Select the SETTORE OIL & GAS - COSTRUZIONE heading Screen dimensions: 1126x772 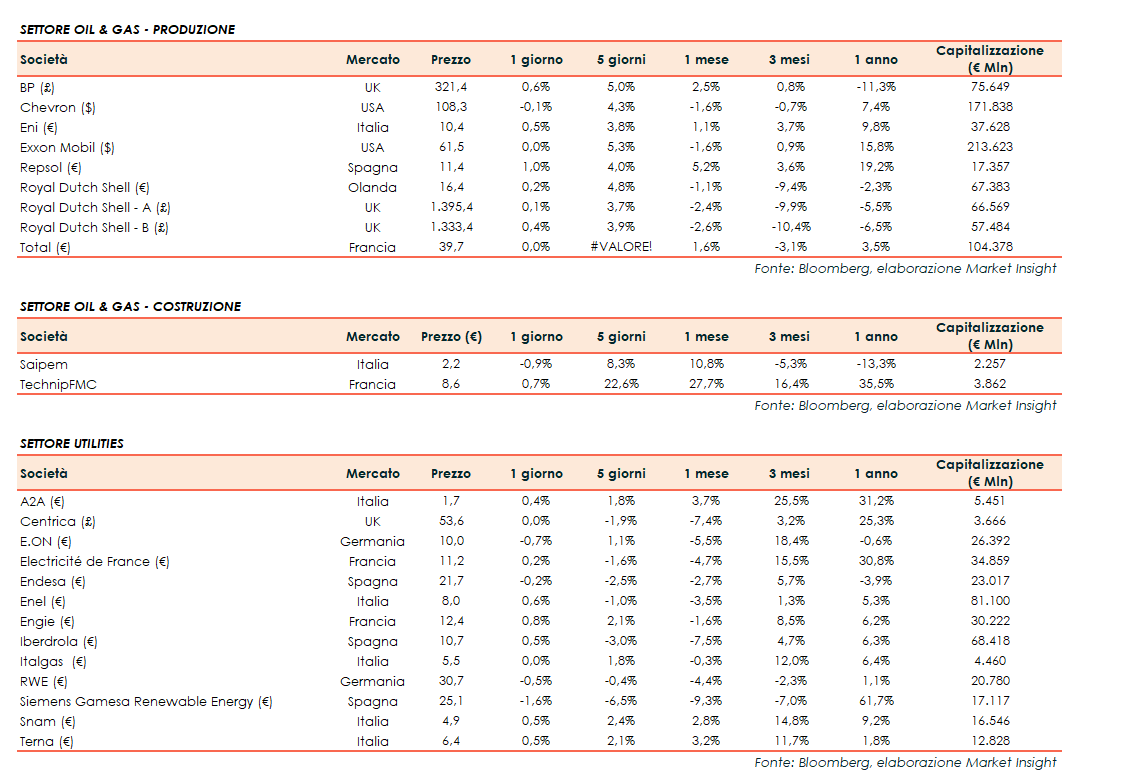130,306
